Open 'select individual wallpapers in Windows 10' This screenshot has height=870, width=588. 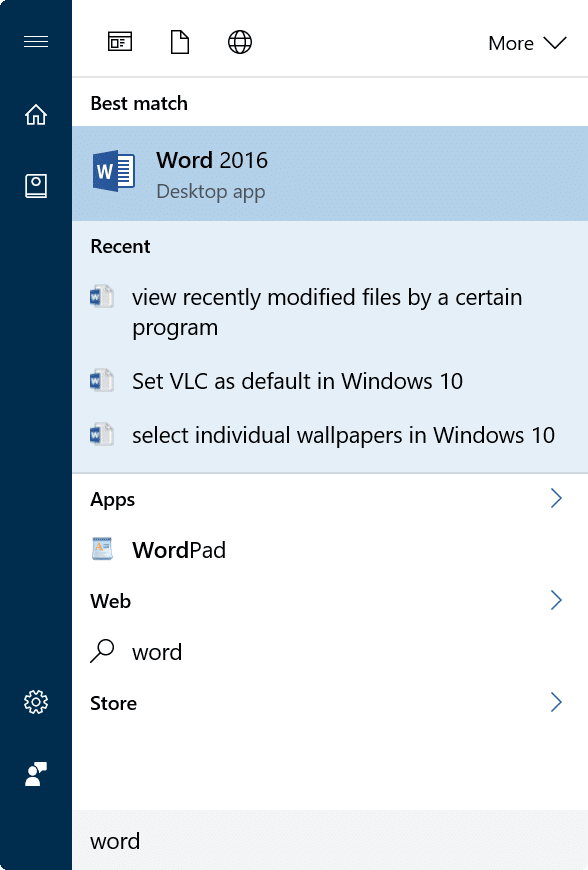[330, 435]
